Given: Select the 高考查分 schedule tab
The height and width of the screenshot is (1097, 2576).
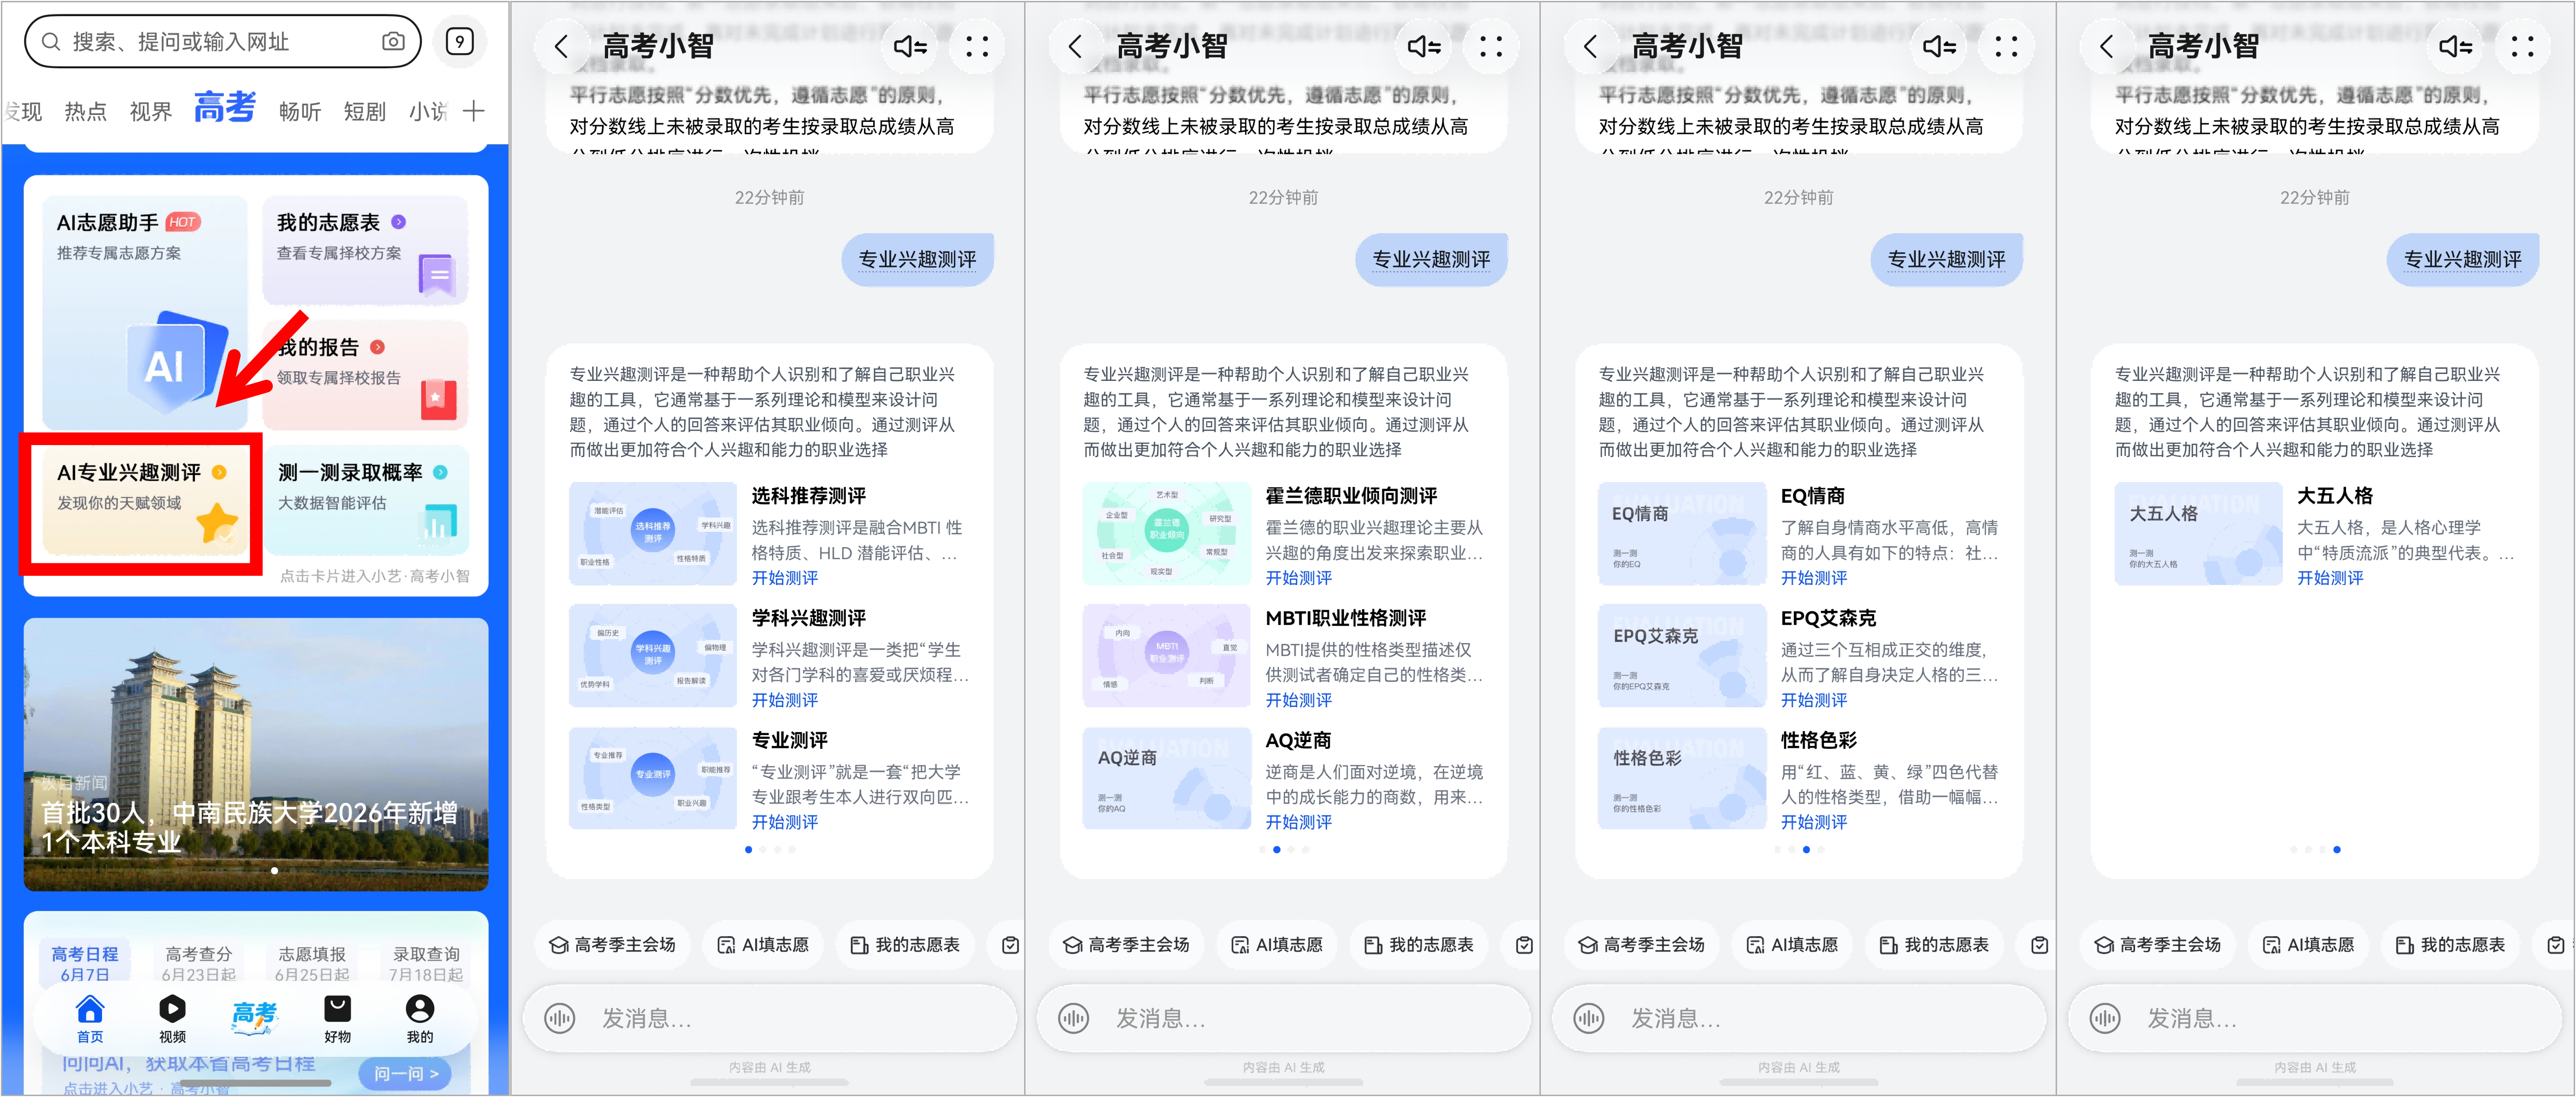Looking at the screenshot, I should click(198, 964).
